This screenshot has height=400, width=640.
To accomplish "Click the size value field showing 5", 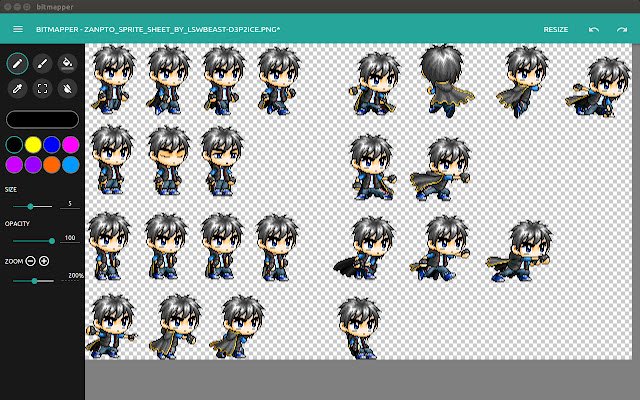I will 70,204.
